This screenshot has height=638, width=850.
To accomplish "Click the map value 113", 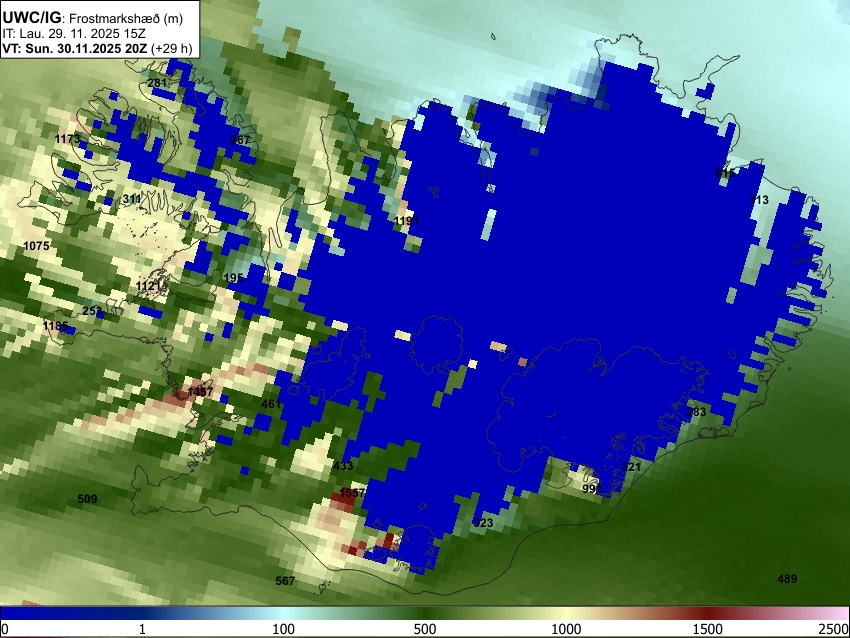I will (x=759, y=200).
